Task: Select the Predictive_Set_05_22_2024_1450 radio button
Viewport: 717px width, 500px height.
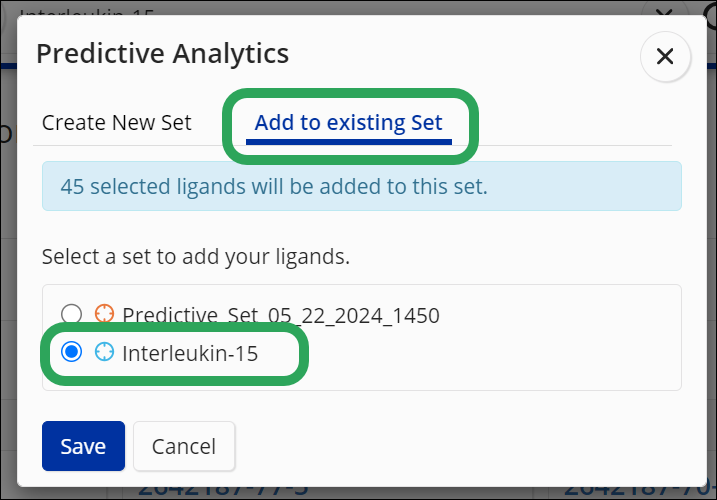Action: [x=72, y=315]
